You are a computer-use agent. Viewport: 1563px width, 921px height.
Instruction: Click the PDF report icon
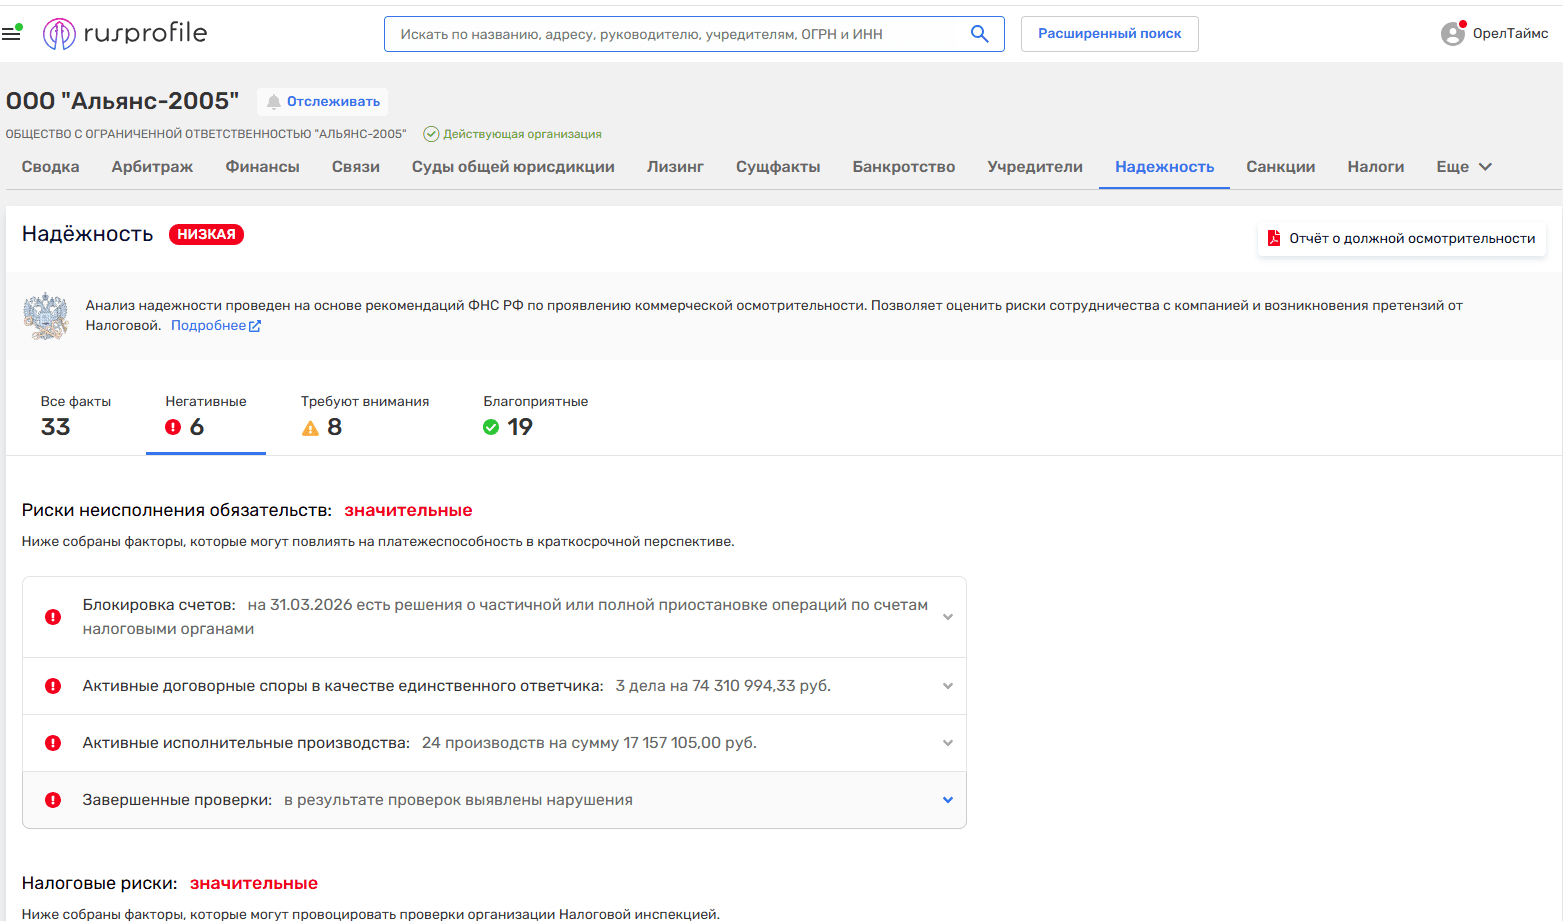1274,238
